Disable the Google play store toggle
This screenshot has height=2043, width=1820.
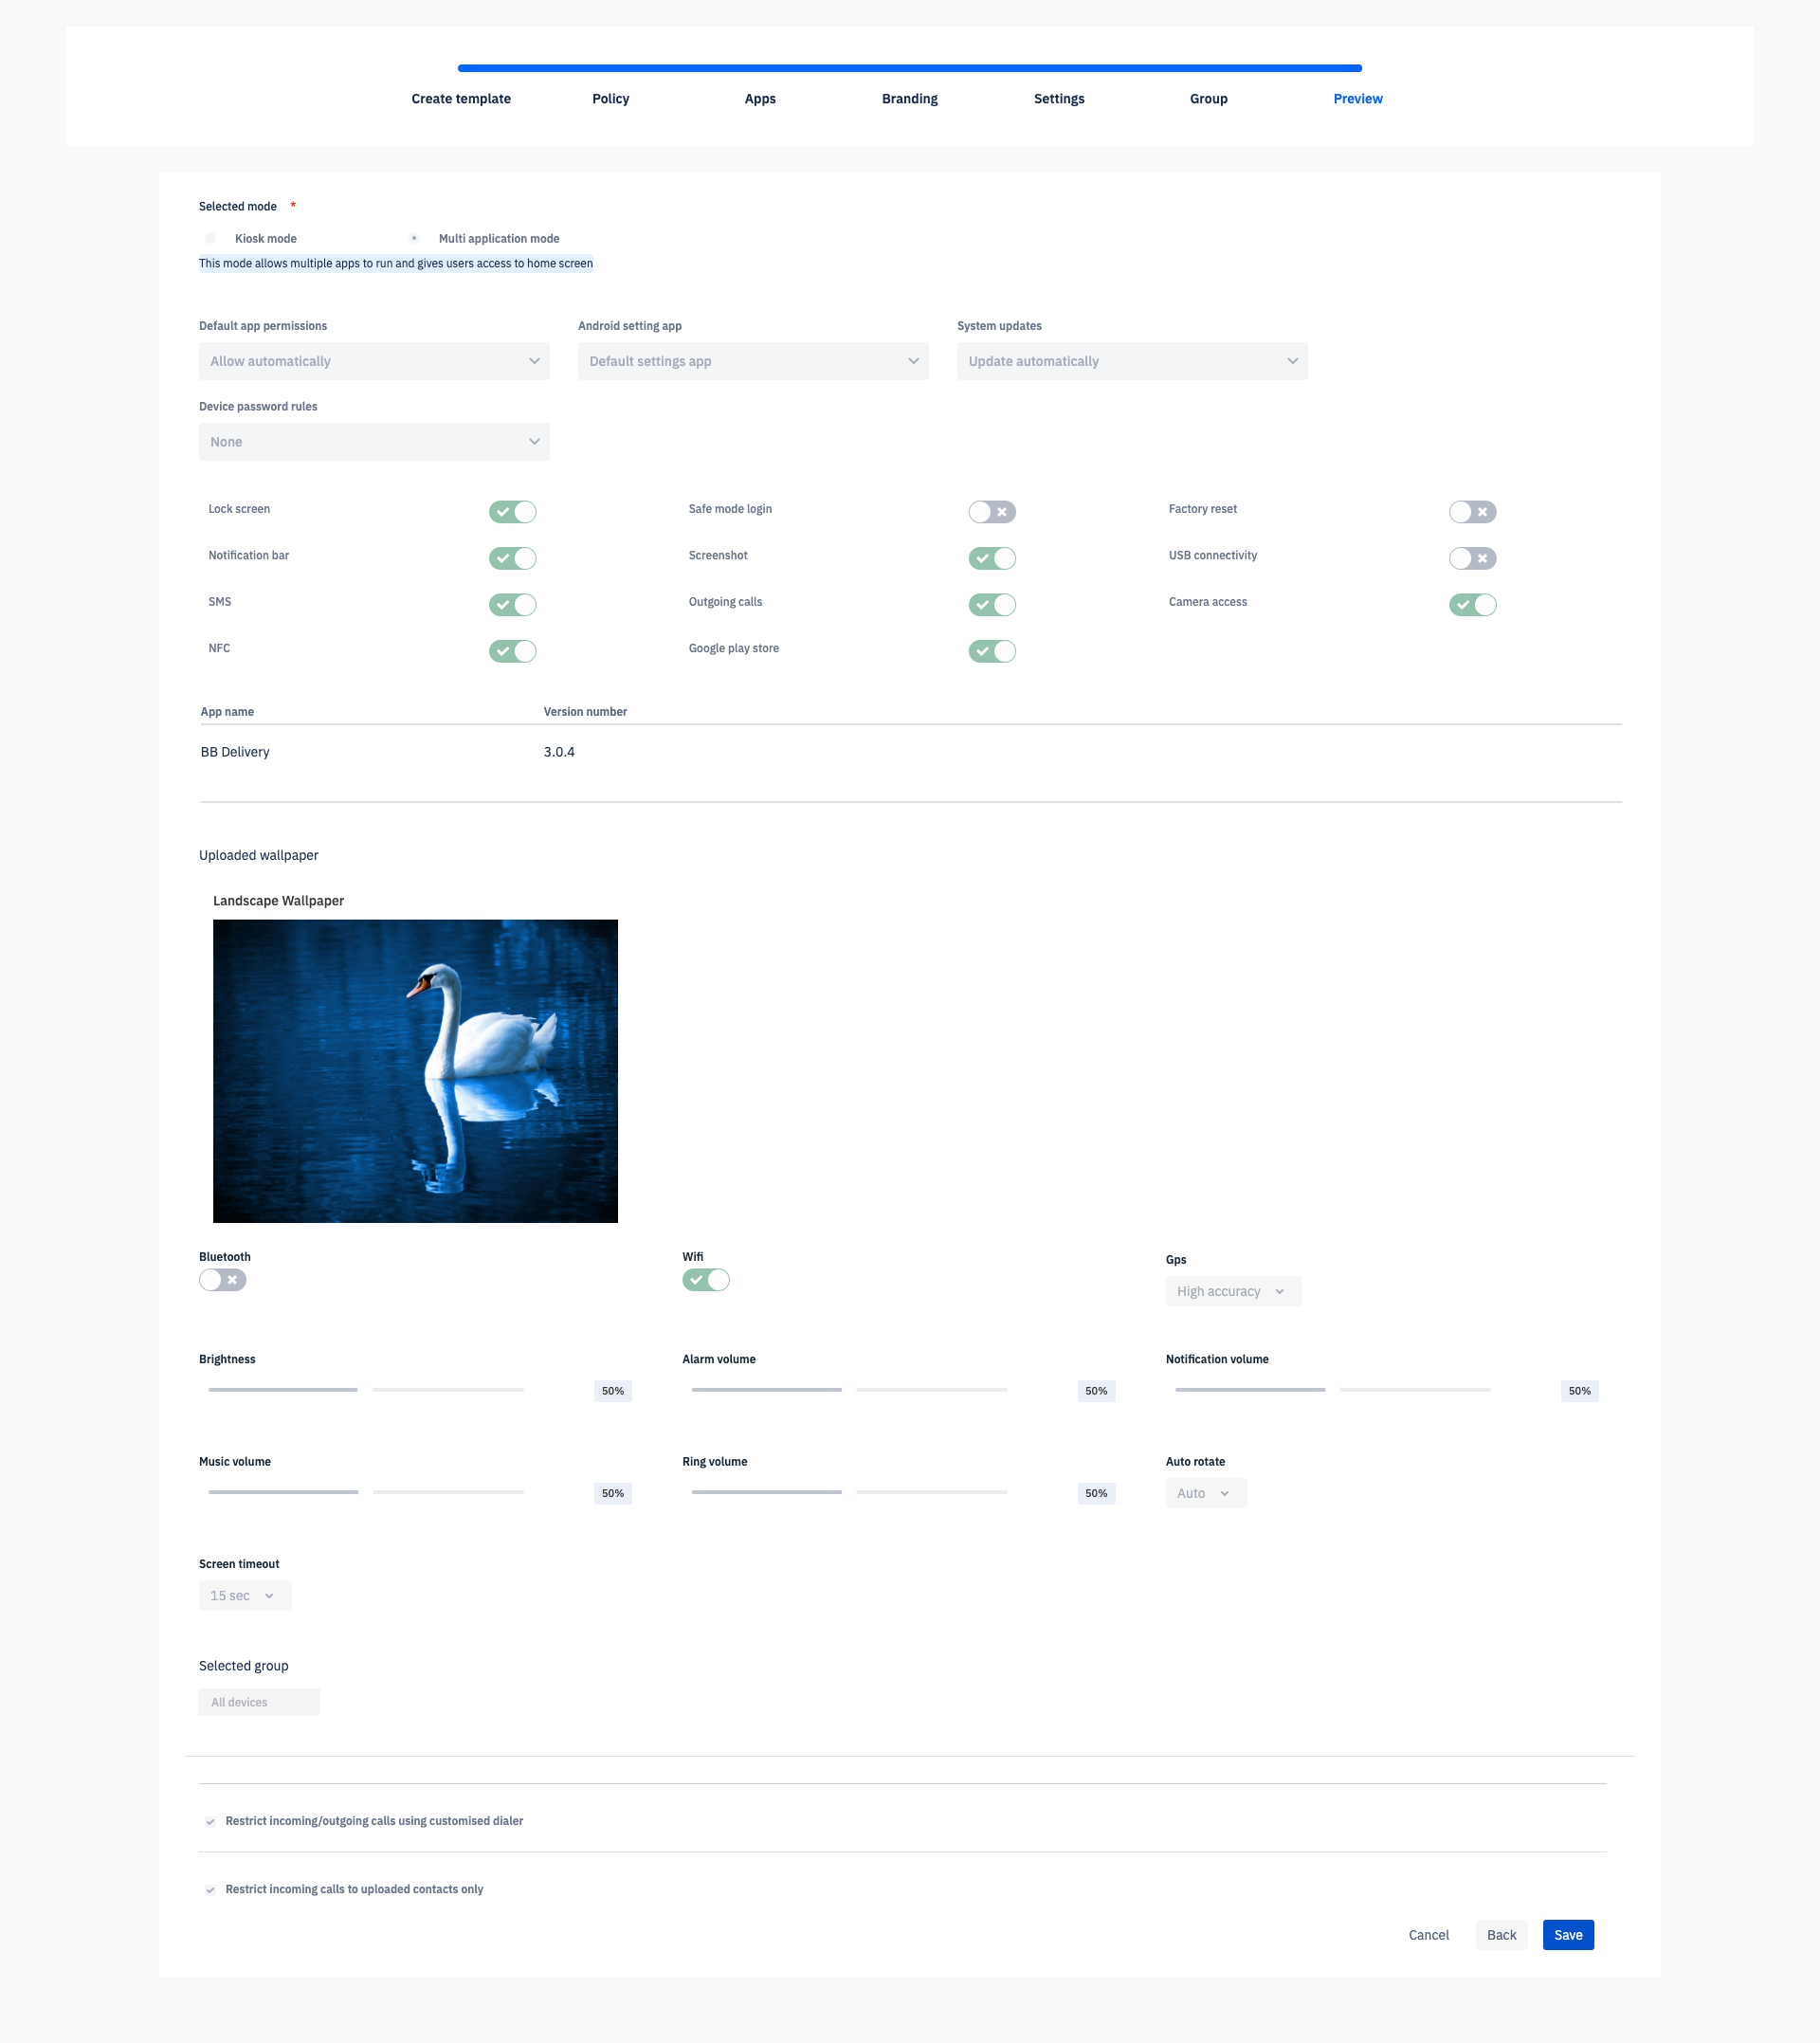(x=992, y=651)
